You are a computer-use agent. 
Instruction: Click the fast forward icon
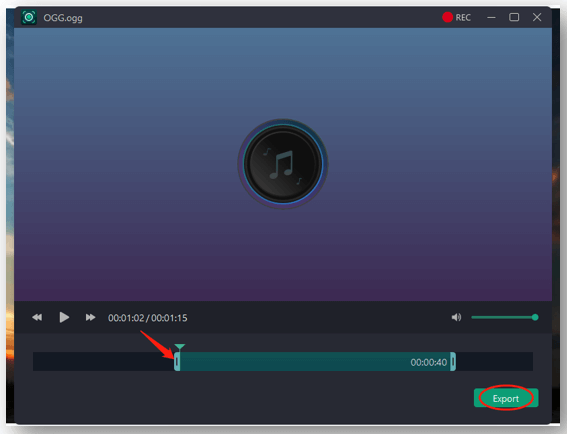[90, 318]
